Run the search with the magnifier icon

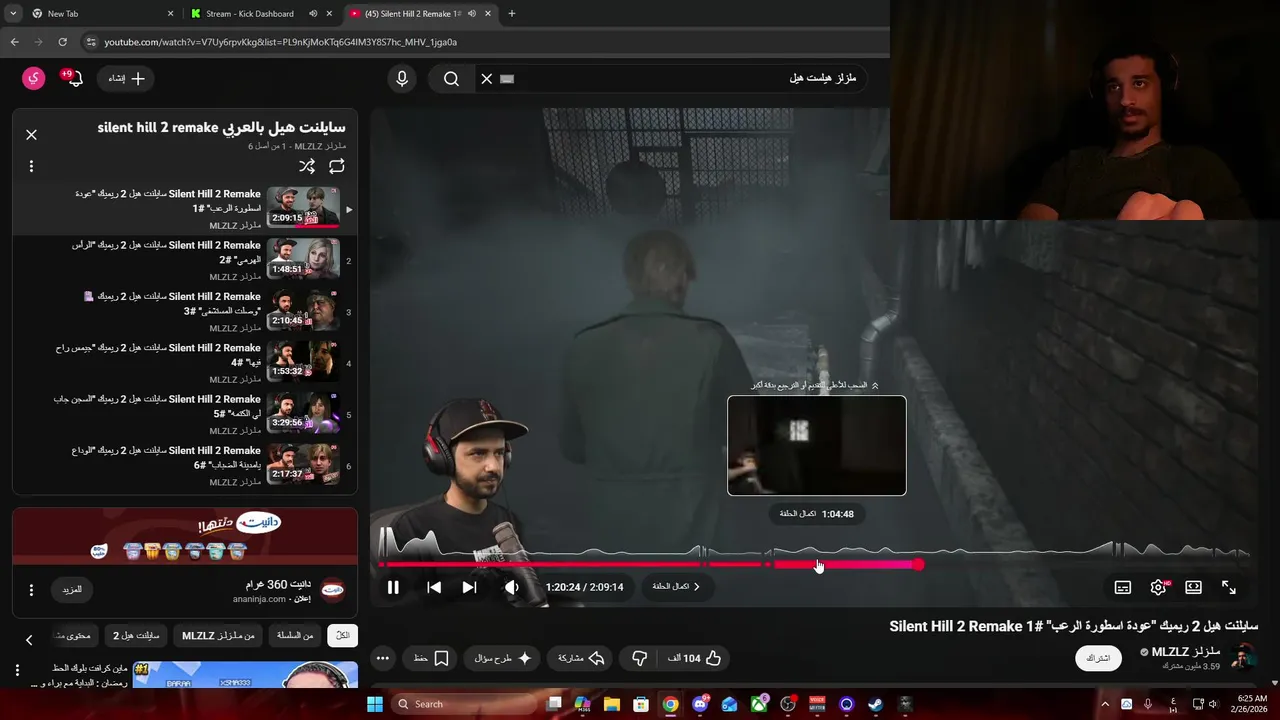451,78
